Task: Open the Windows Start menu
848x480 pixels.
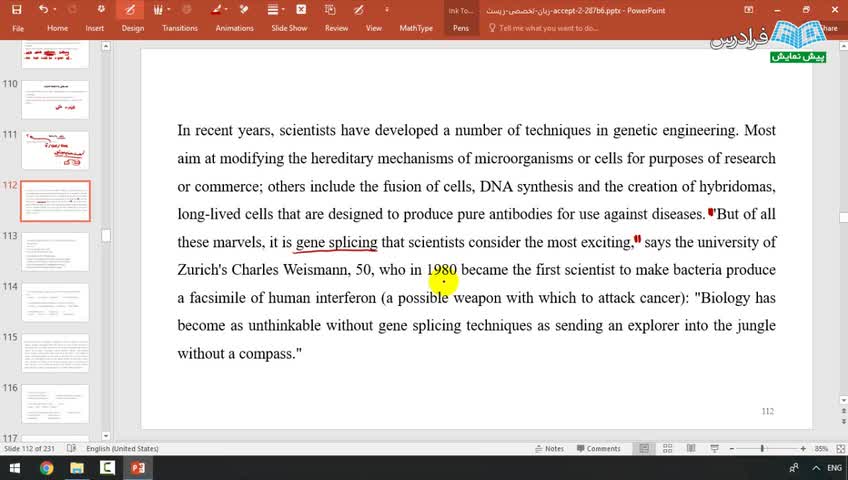Action: [15, 468]
